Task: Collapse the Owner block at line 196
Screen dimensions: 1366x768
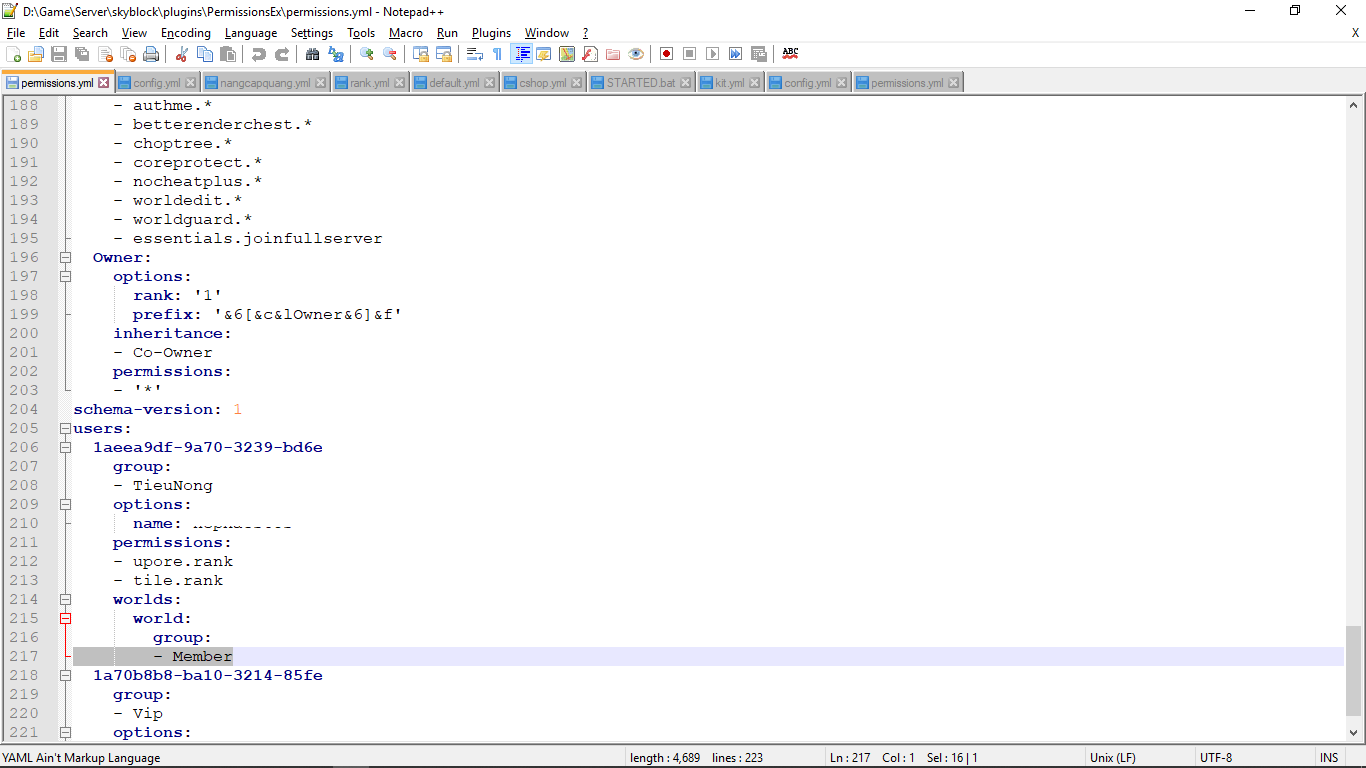Action: [x=66, y=257]
